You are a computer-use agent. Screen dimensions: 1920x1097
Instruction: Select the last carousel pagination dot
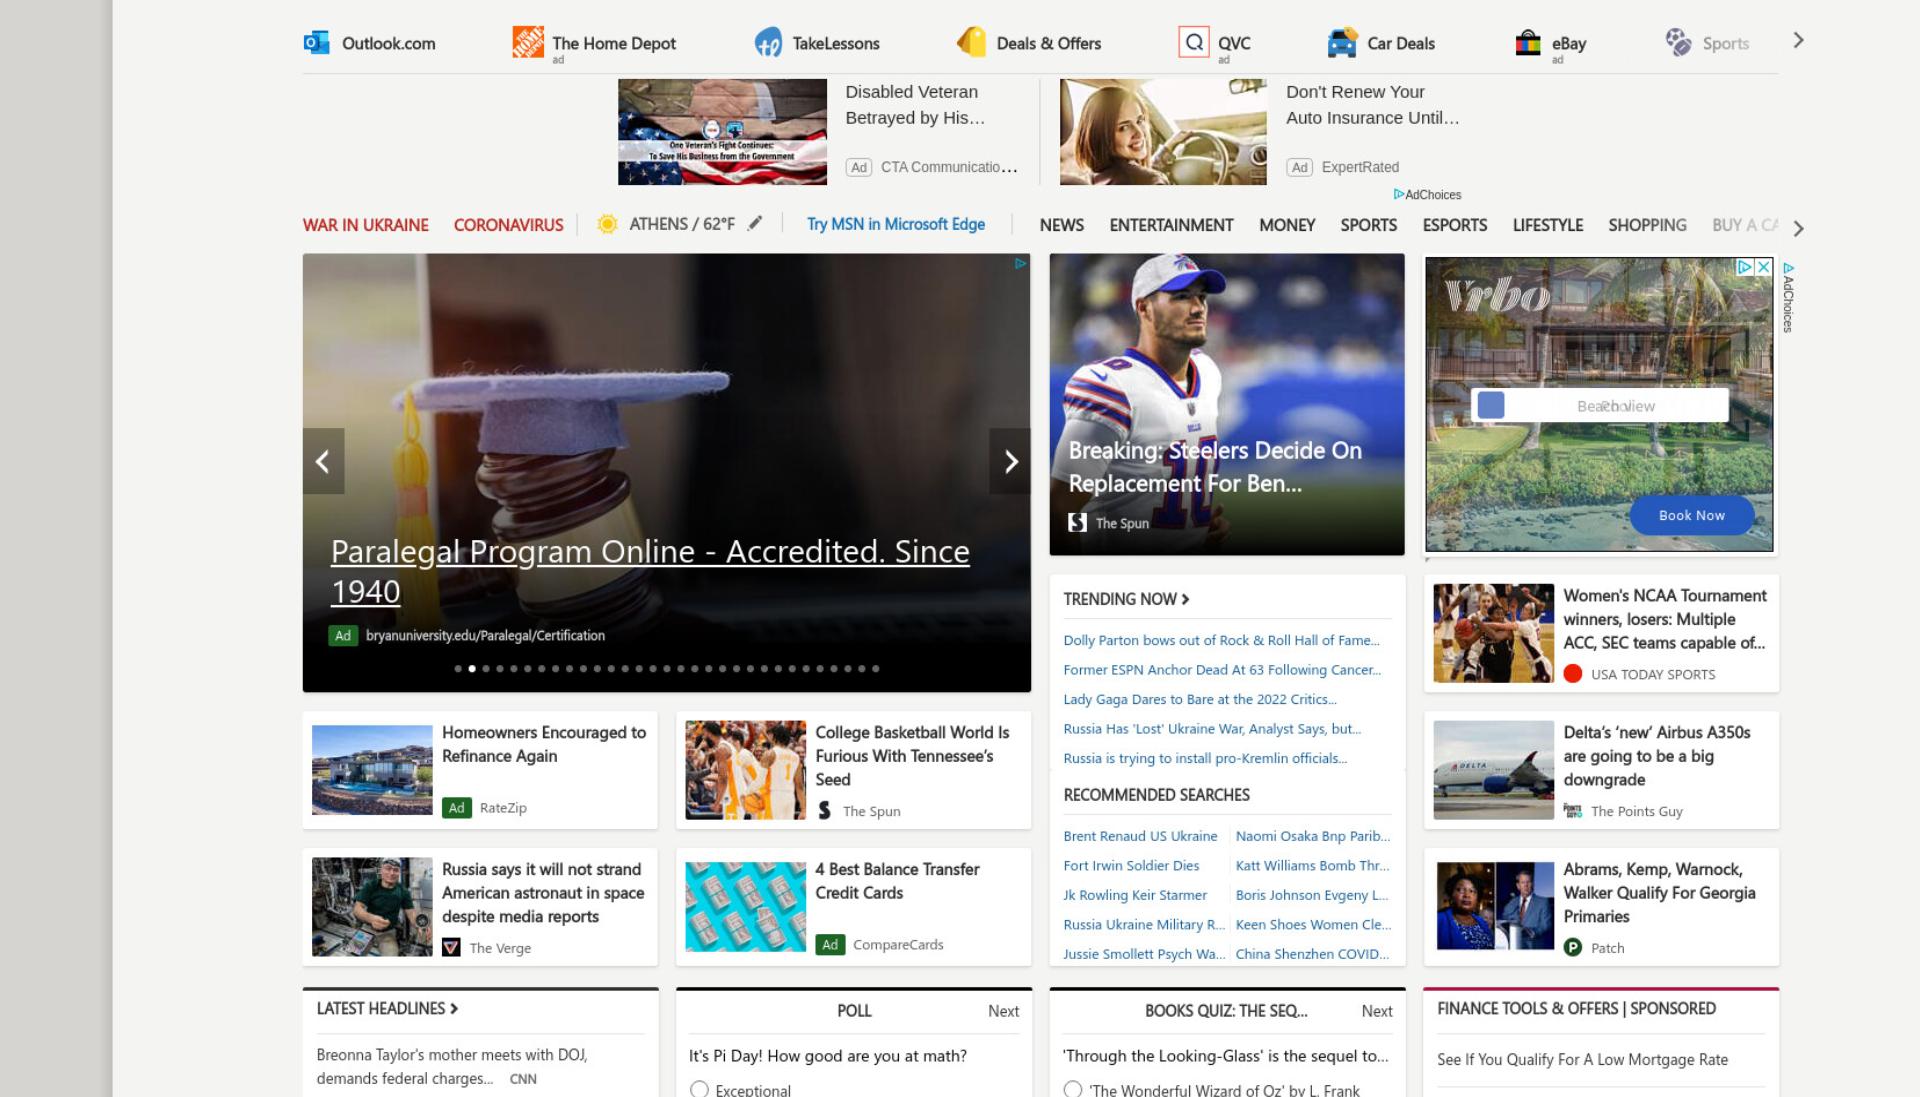[x=875, y=668]
